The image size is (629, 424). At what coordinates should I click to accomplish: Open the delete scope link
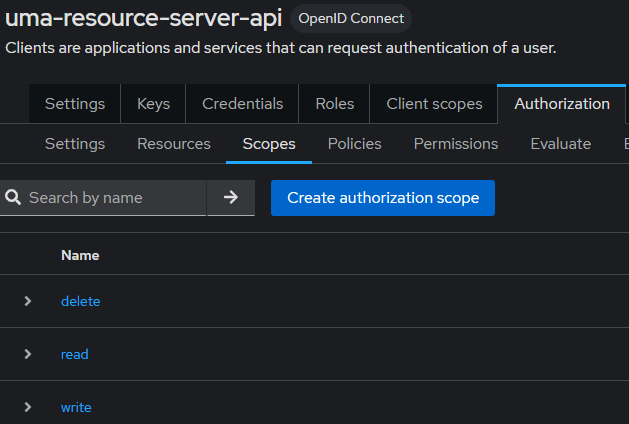click(x=80, y=301)
